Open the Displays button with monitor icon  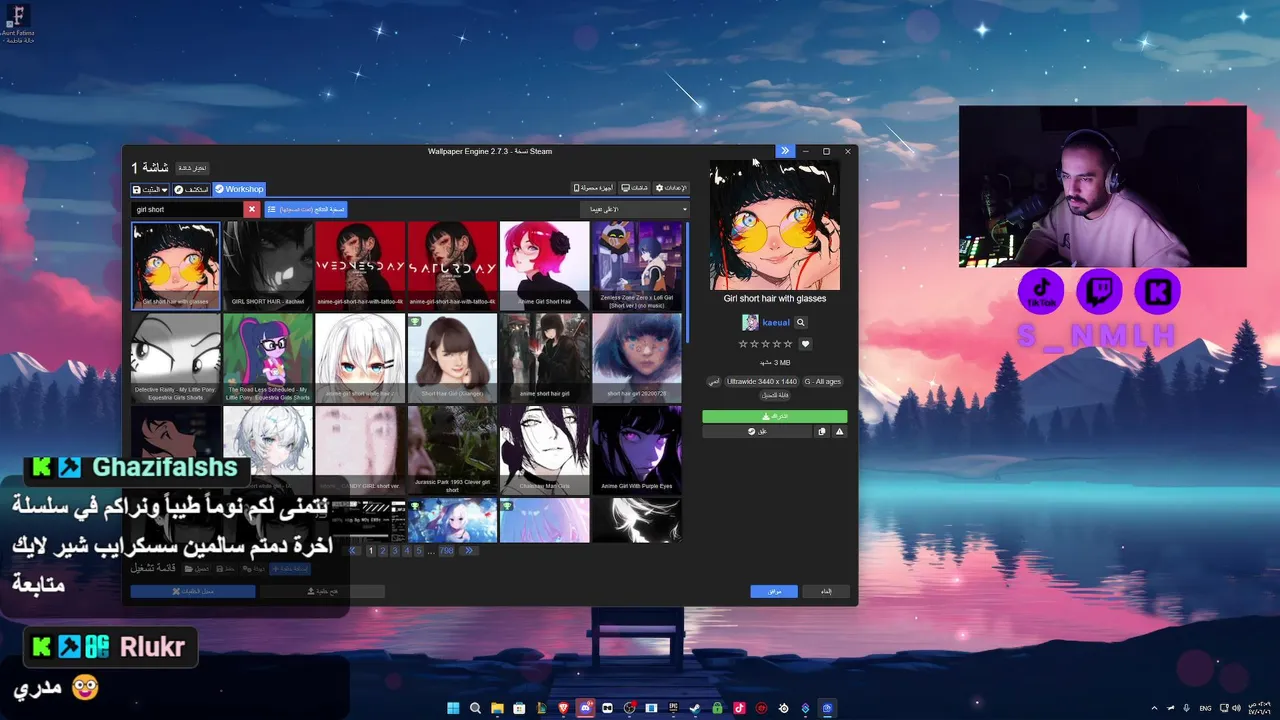coord(635,188)
